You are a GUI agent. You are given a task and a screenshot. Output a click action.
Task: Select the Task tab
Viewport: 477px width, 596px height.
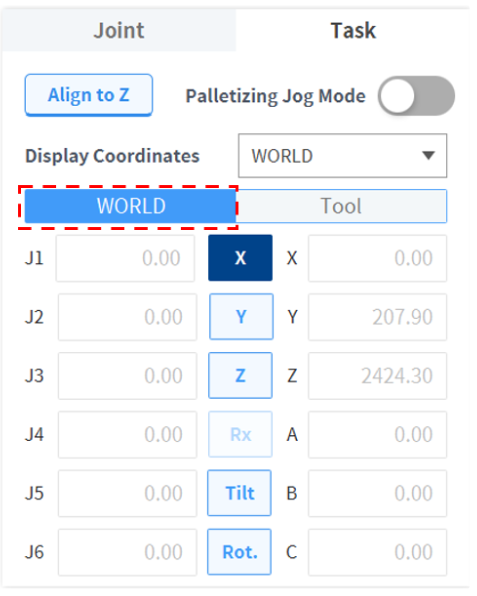[x=353, y=30]
